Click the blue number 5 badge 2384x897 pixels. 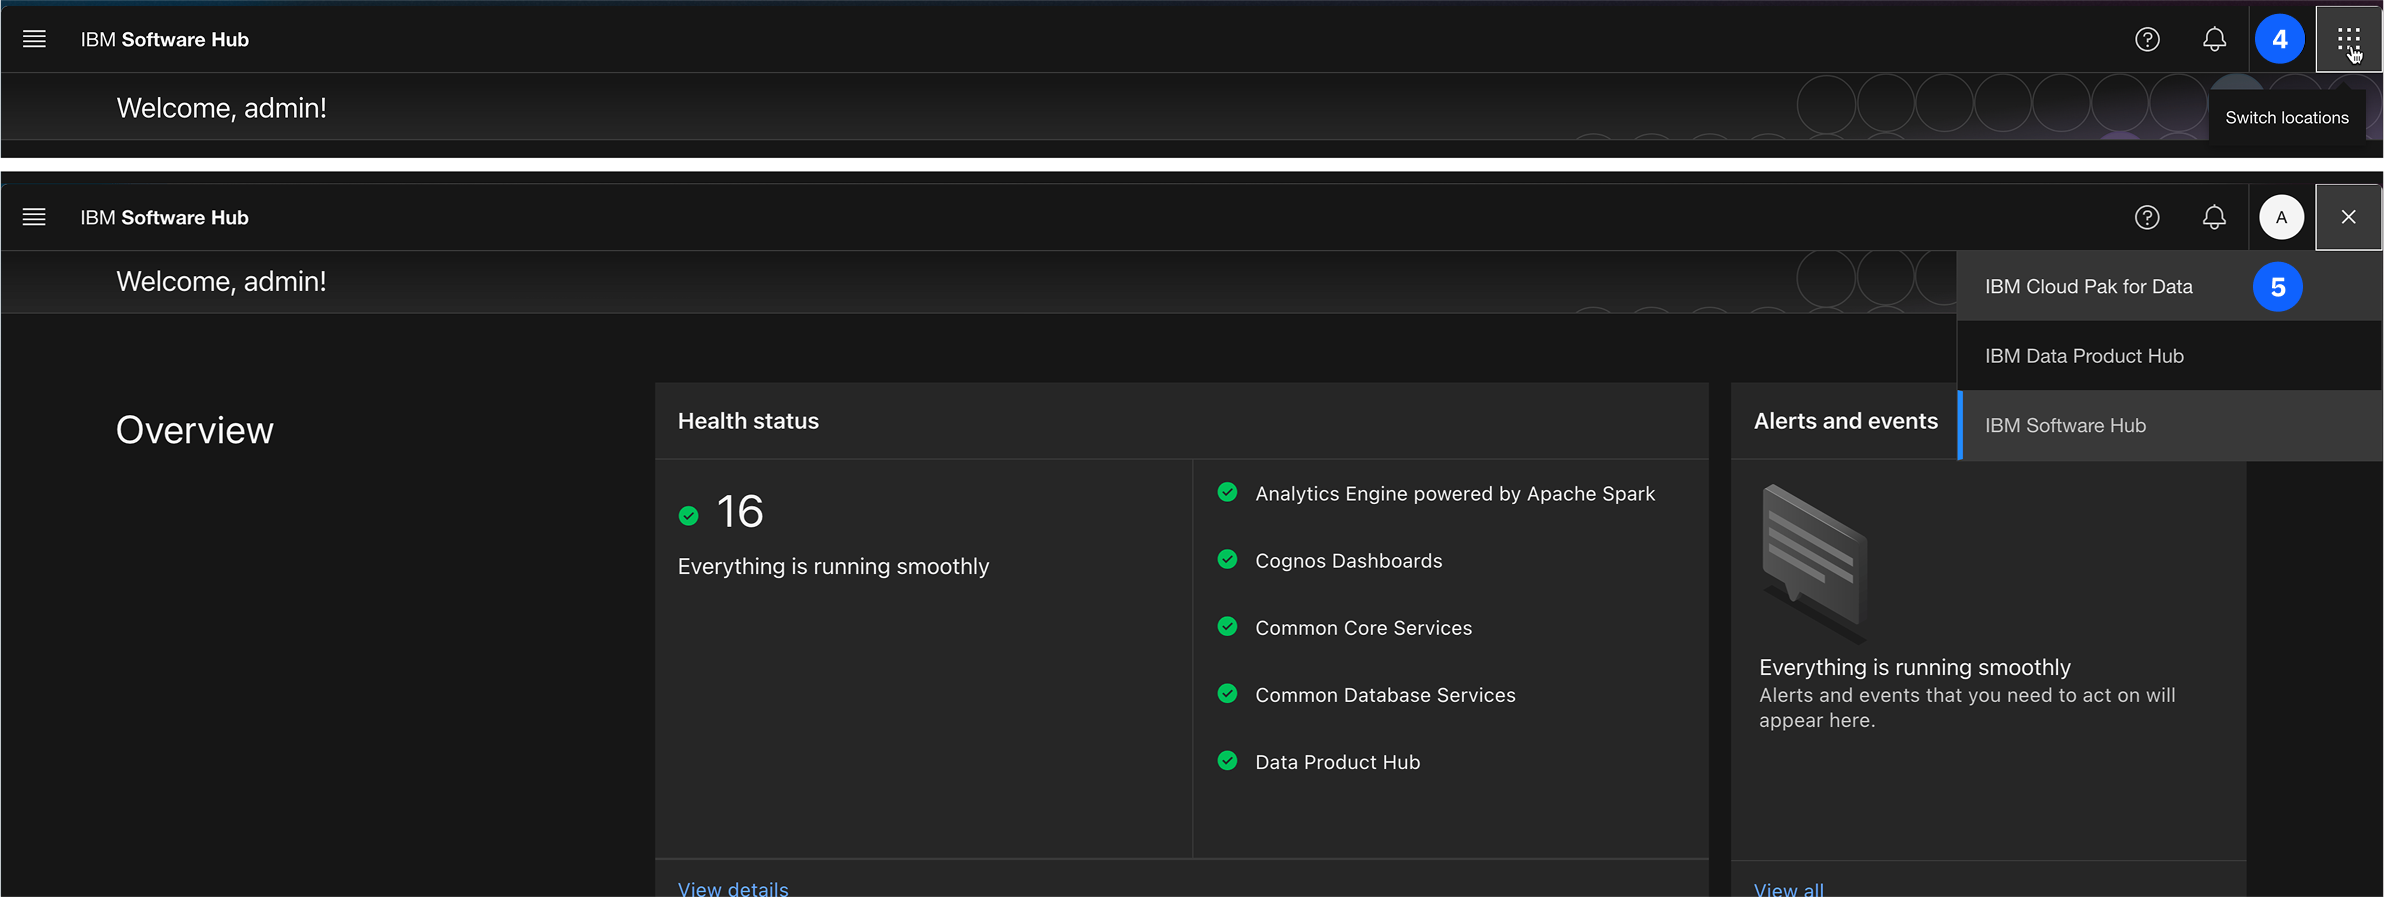pos(2277,287)
